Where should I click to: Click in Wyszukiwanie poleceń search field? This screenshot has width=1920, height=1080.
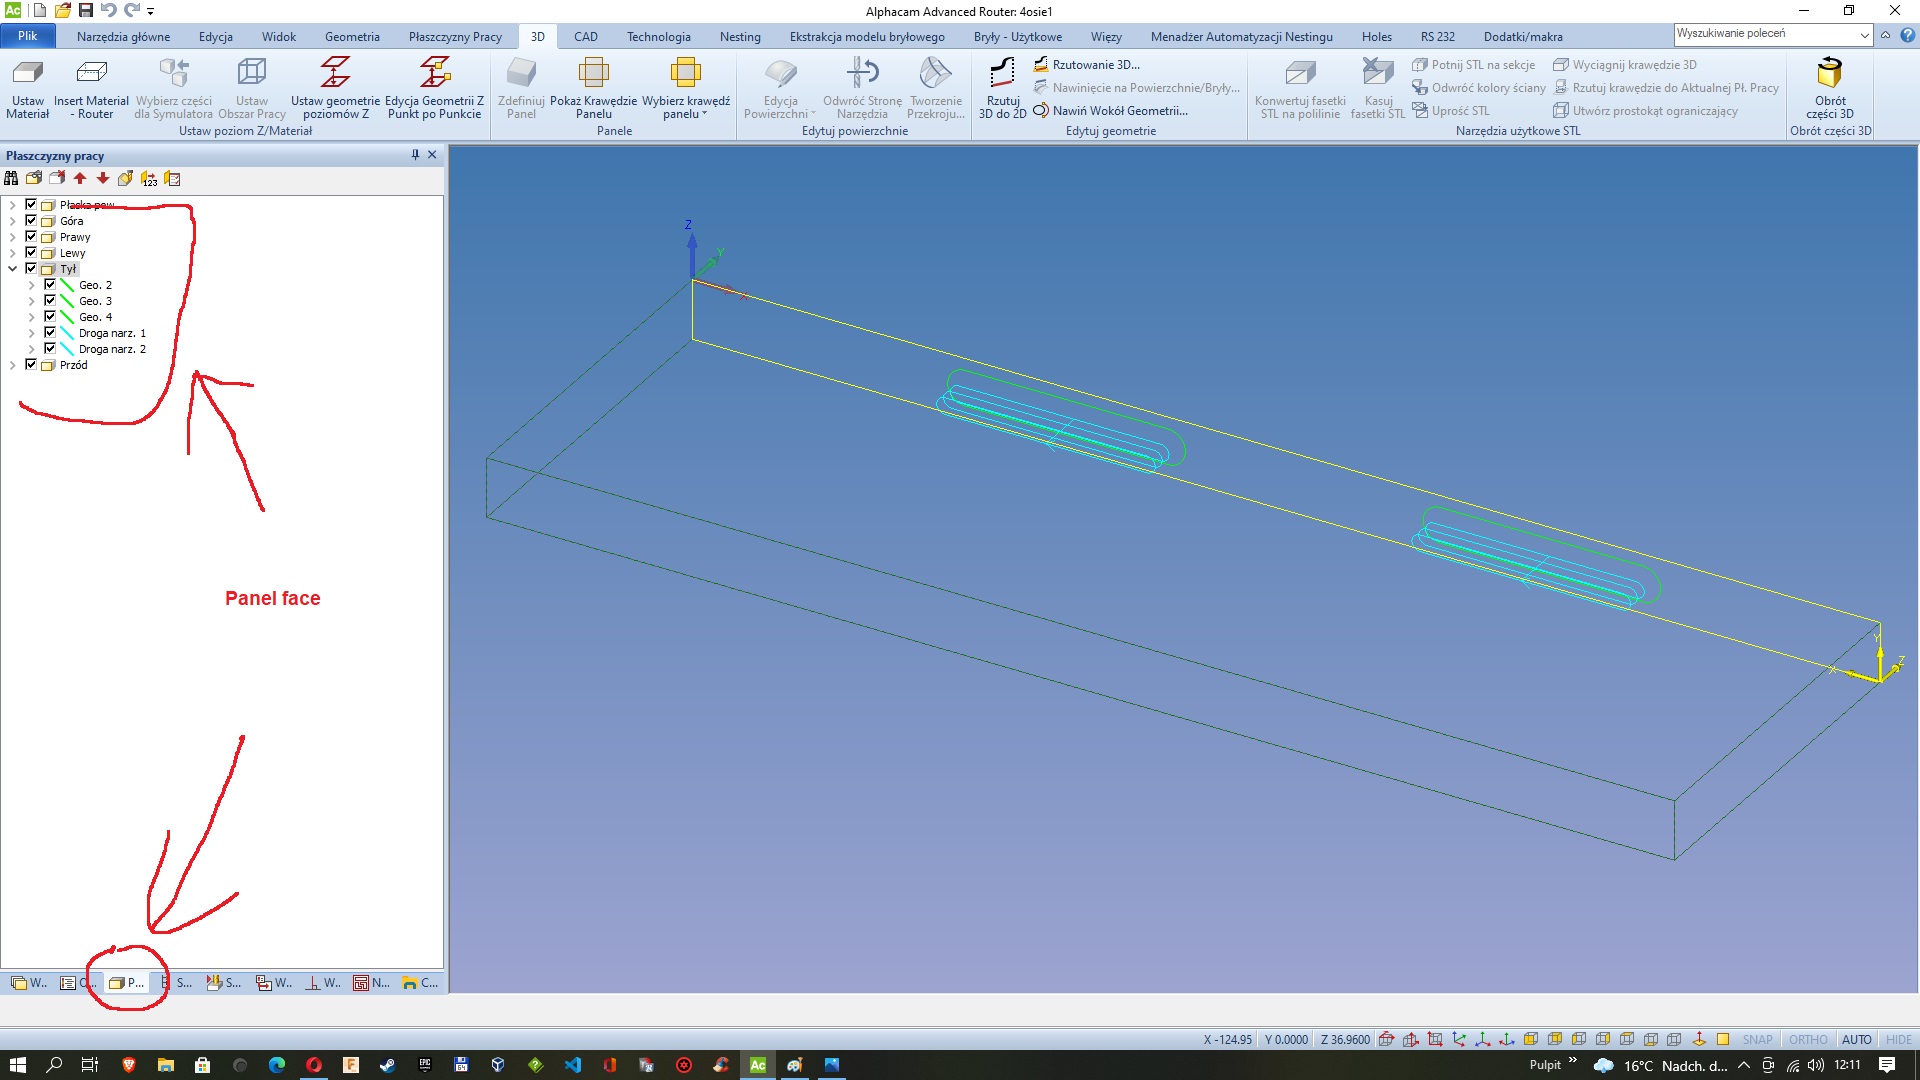point(1765,34)
